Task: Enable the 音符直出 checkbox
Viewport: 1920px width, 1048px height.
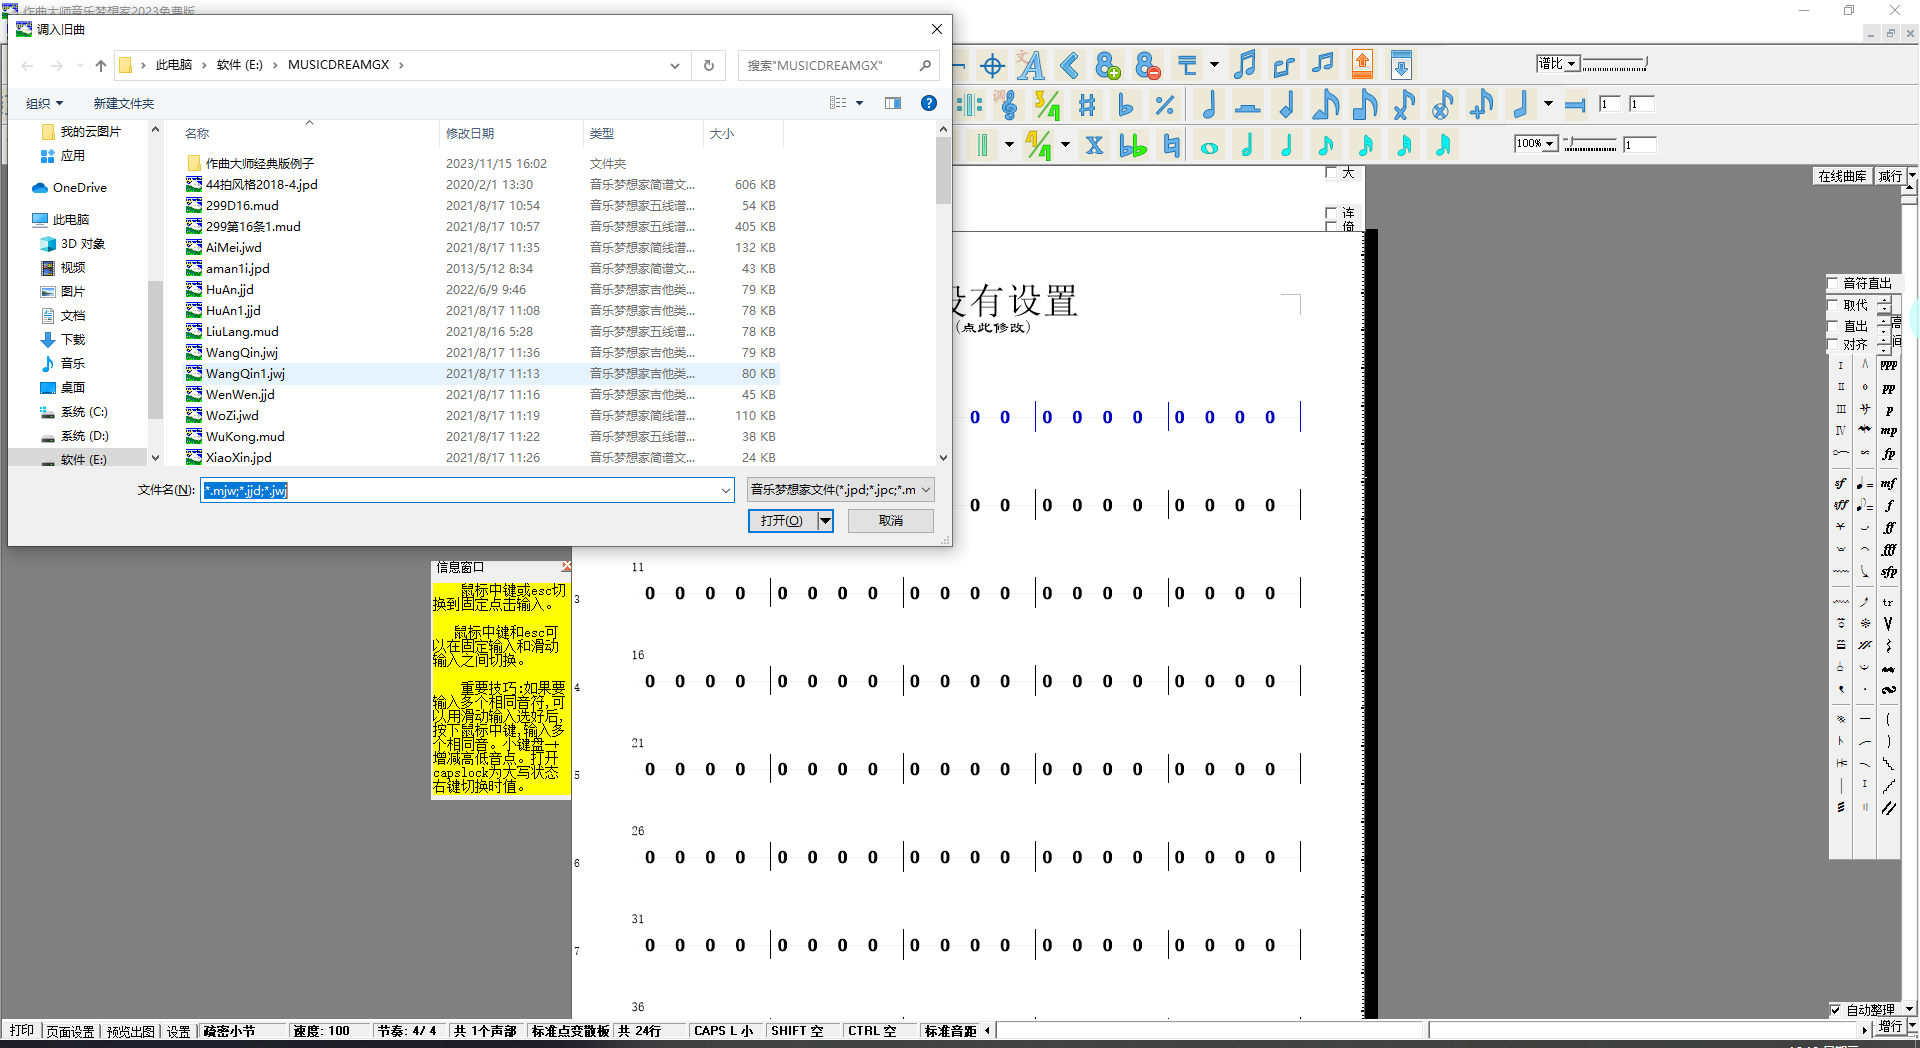Action: 1834,283
